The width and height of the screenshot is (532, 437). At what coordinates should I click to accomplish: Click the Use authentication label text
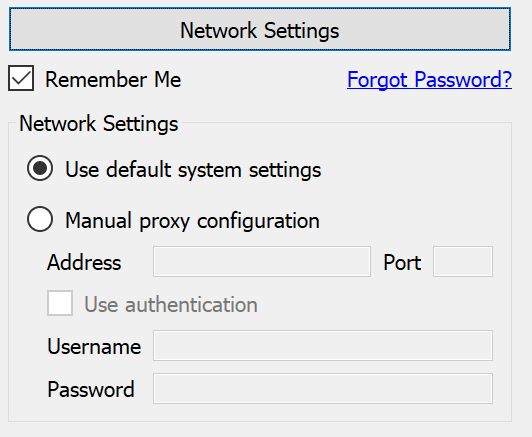point(171,304)
